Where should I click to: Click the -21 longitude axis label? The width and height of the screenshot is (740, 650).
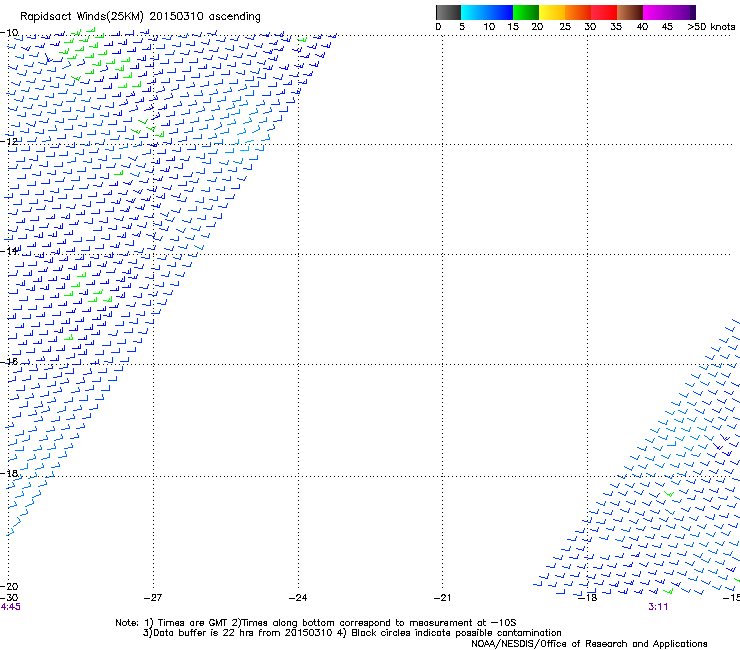[x=442, y=598]
